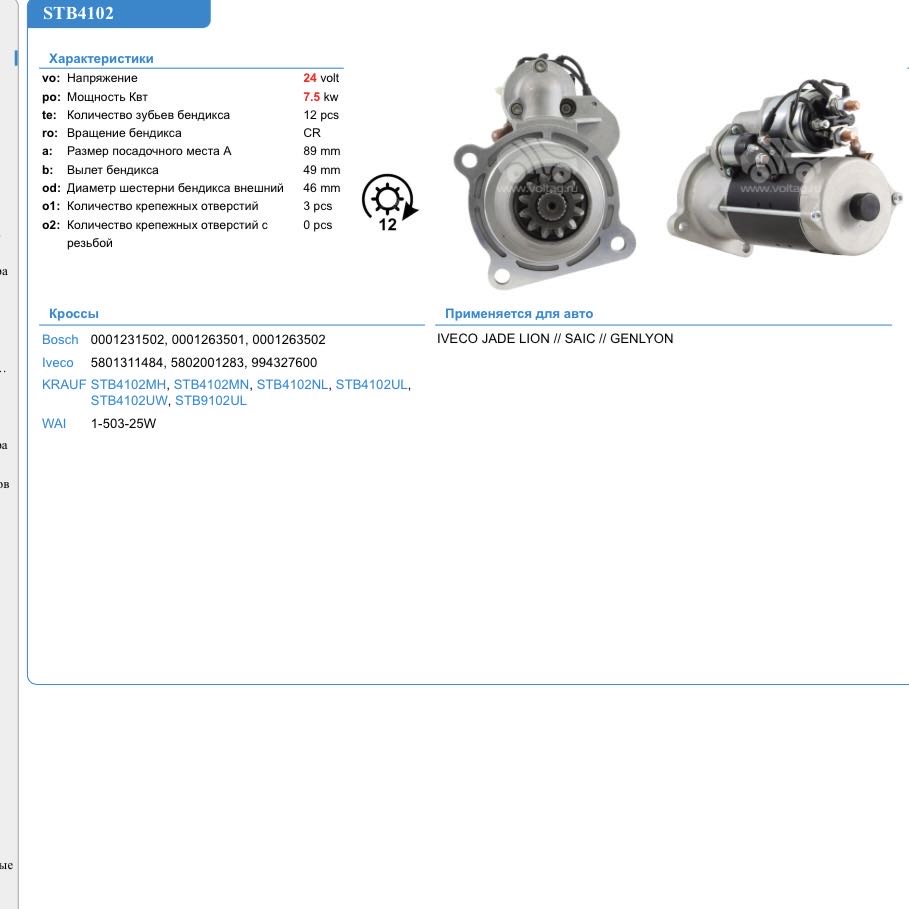Click the Характеристики section heading
The width and height of the screenshot is (909, 909).
tap(101, 59)
